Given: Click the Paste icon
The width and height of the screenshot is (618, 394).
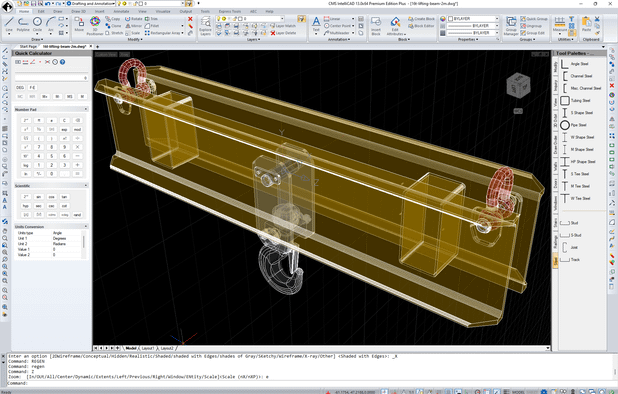Looking at the screenshot, I should (586, 24).
